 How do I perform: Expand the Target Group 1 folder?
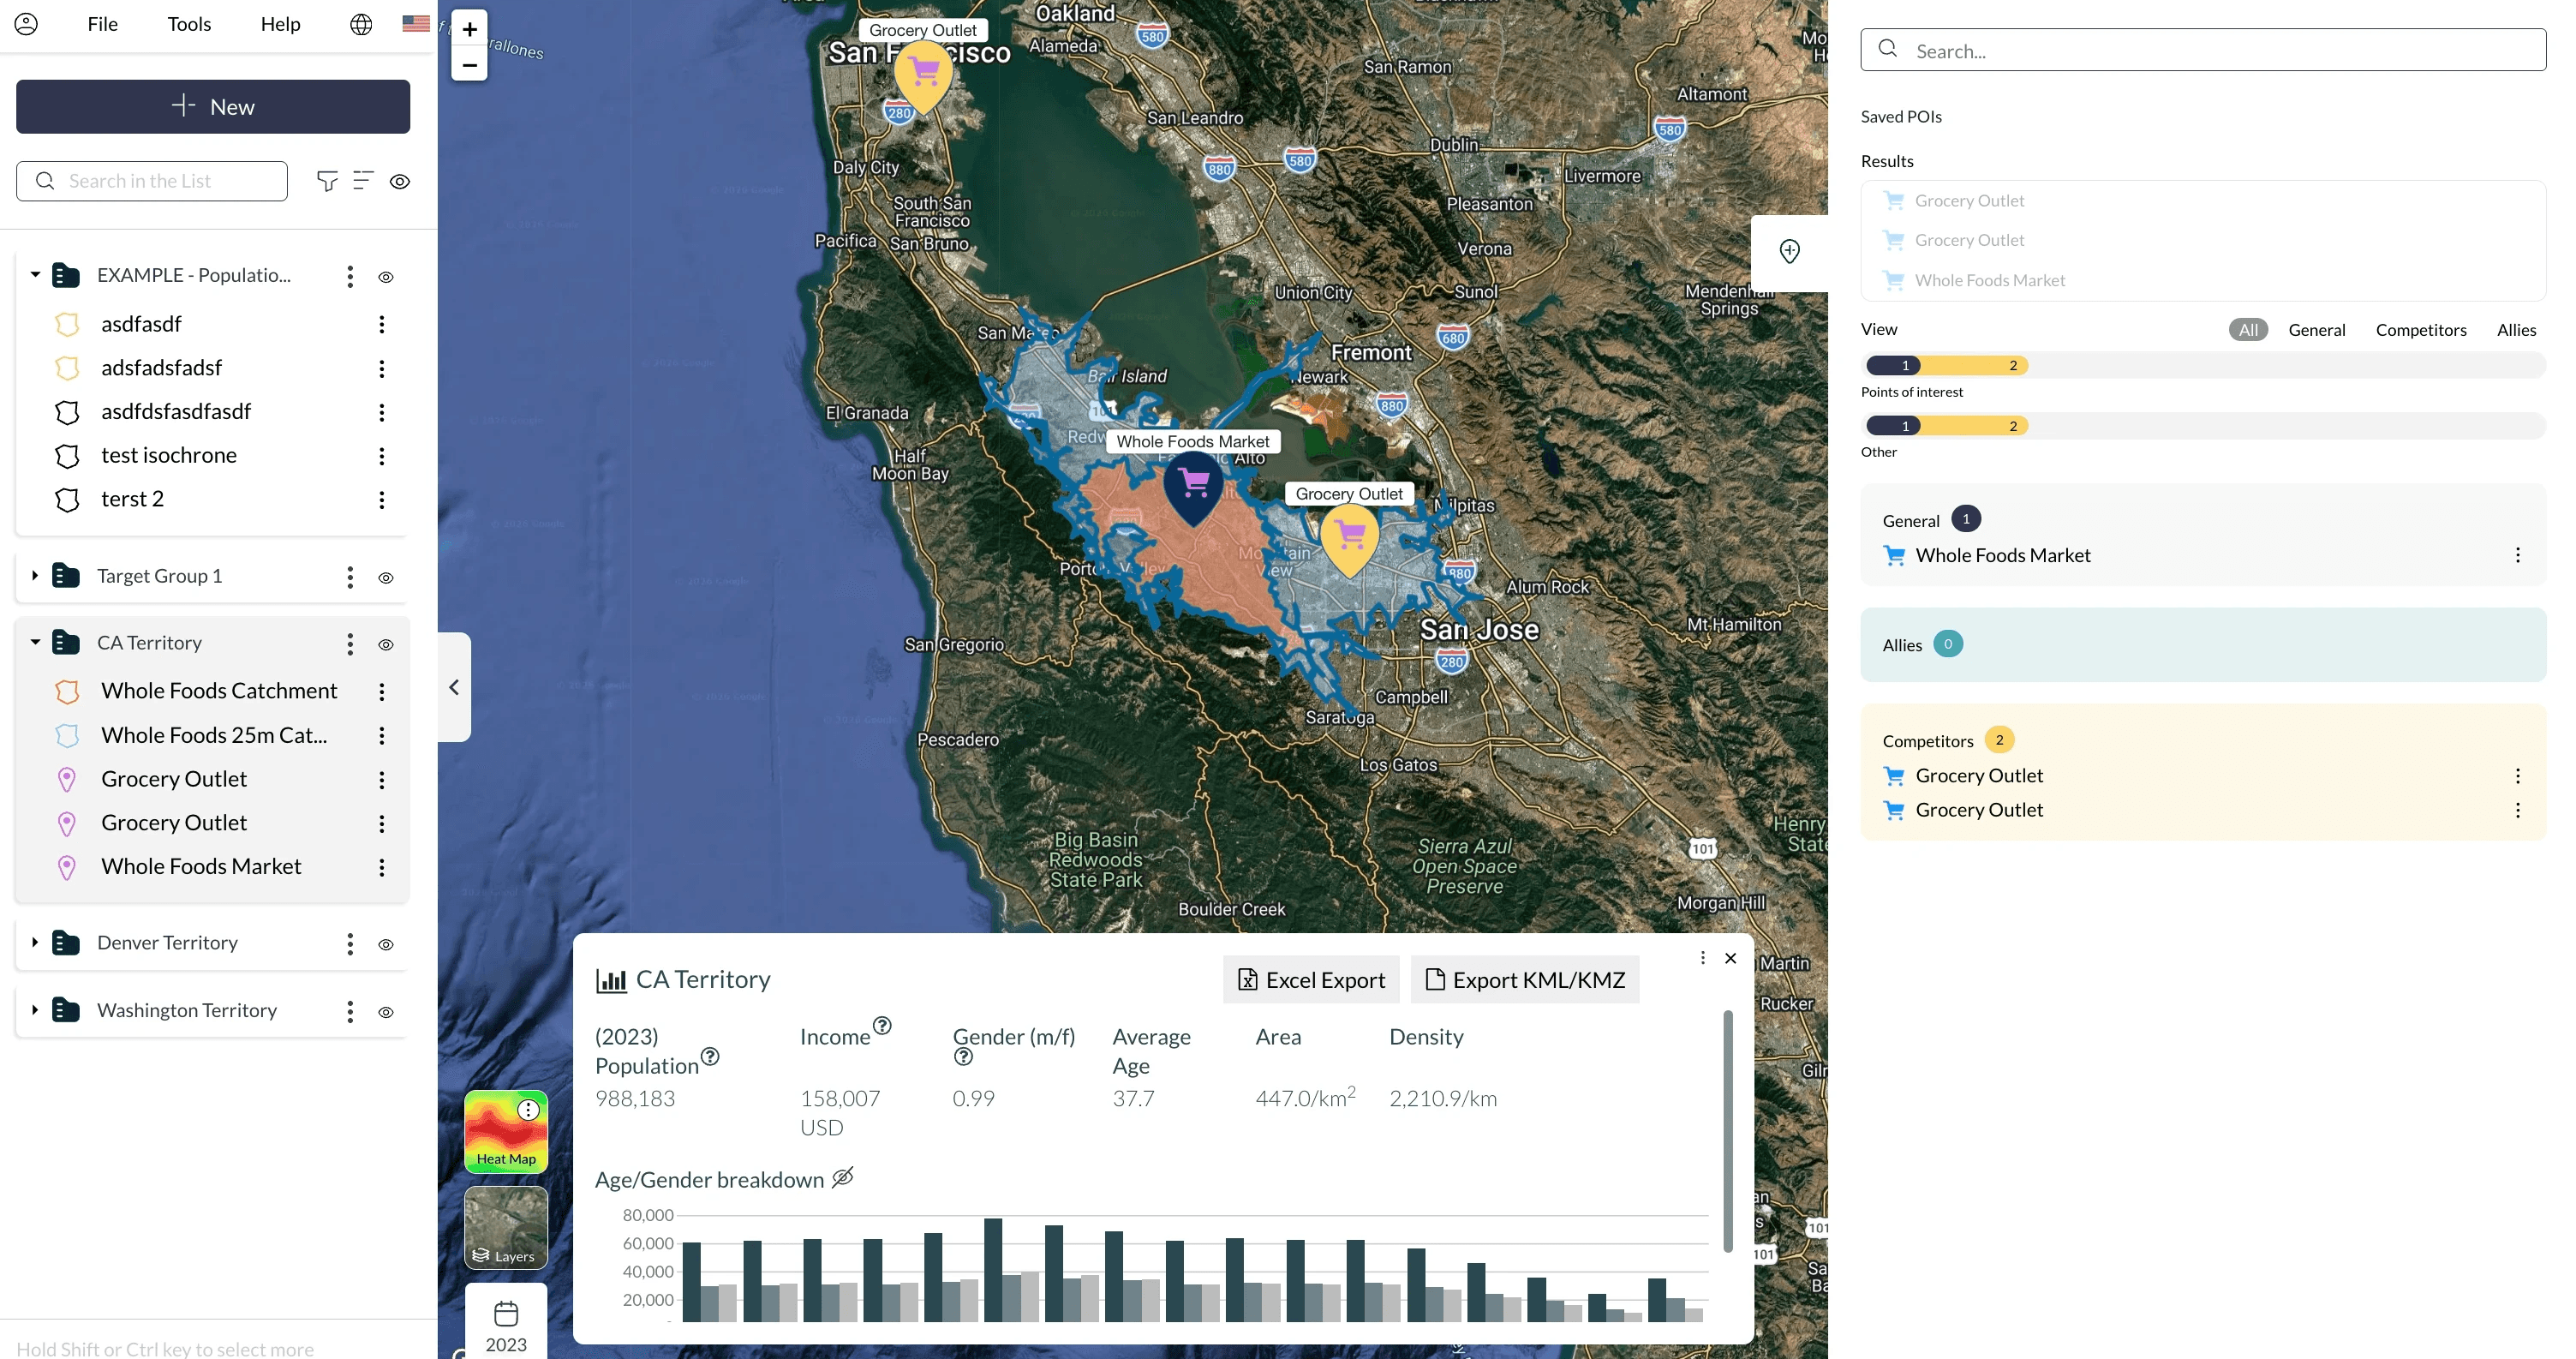(35, 576)
